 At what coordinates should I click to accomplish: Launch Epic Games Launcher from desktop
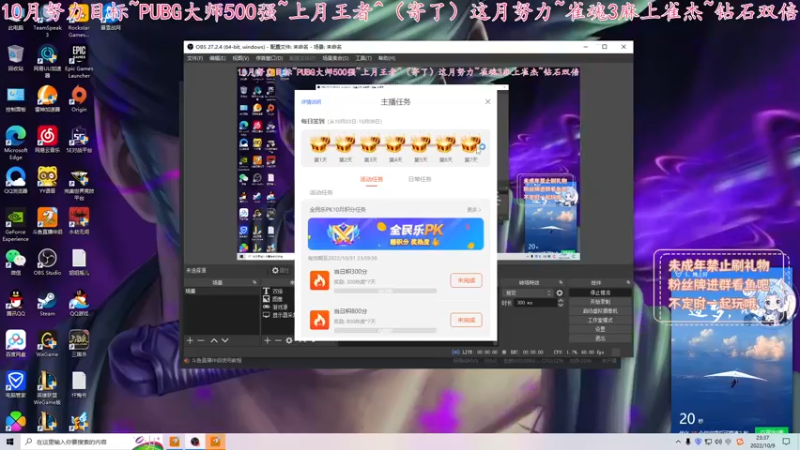79,61
